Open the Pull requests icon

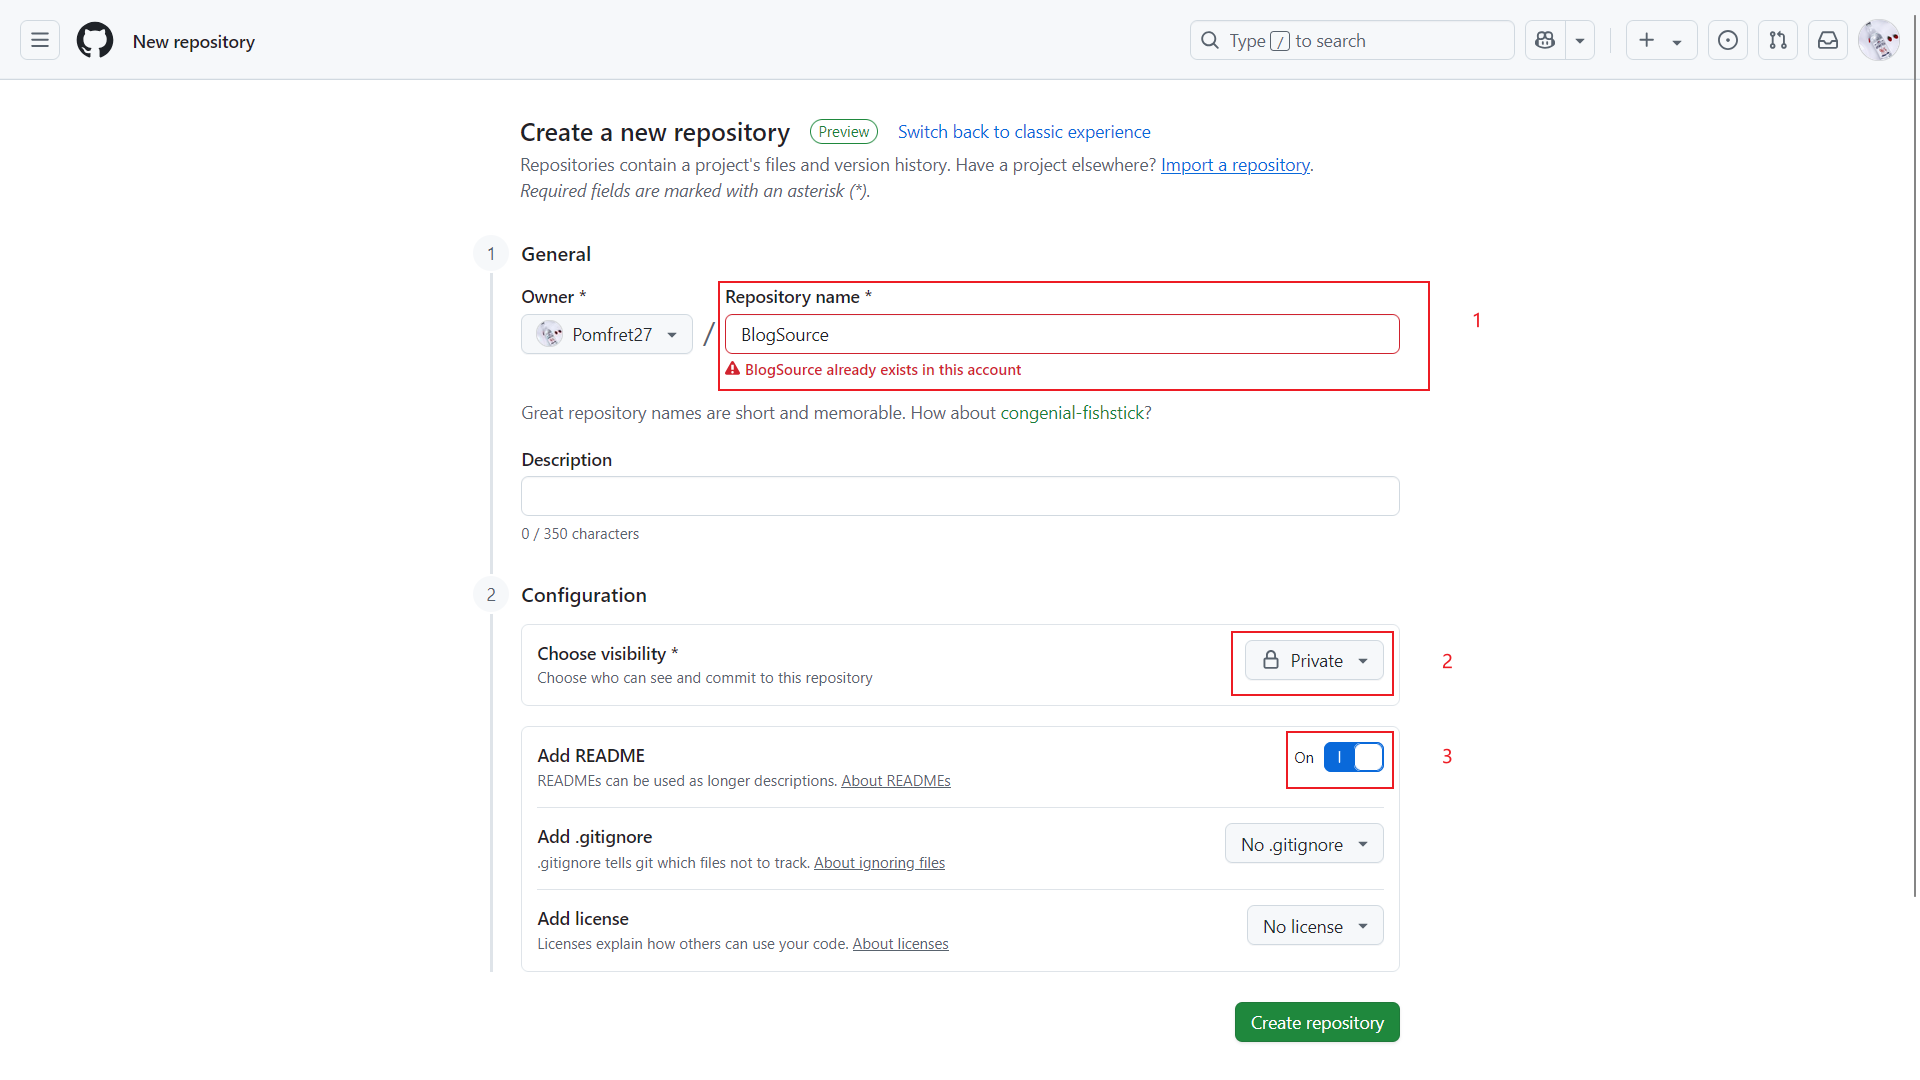click(x=1778, y=40)
